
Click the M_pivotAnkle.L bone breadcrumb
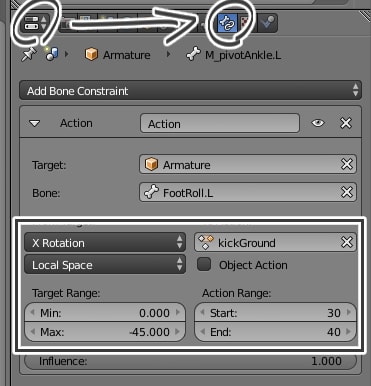tap(234, 55)
